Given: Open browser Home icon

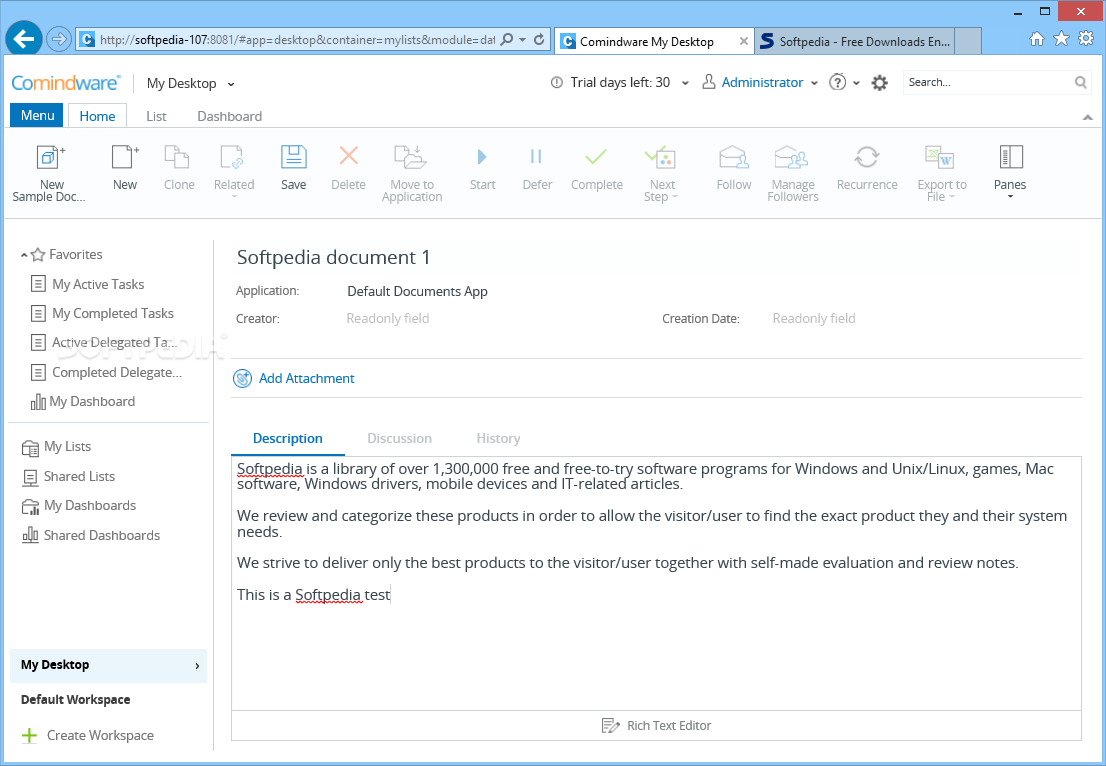Looking at the screenshot, I should click(1037, 39).
